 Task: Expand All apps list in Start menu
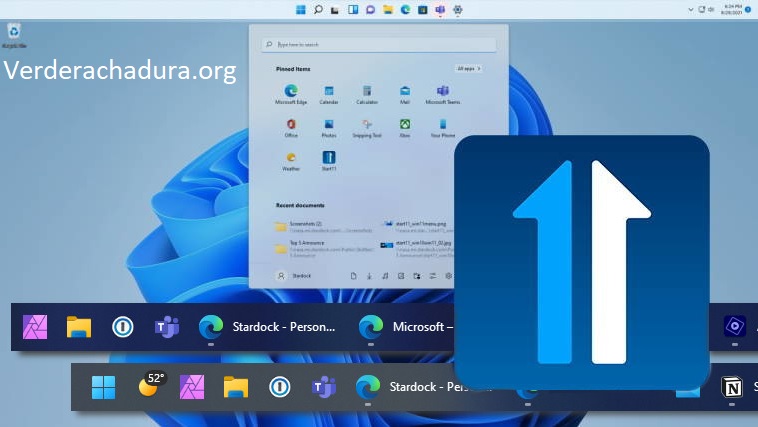pyautogui.click(x=468, y=69)
